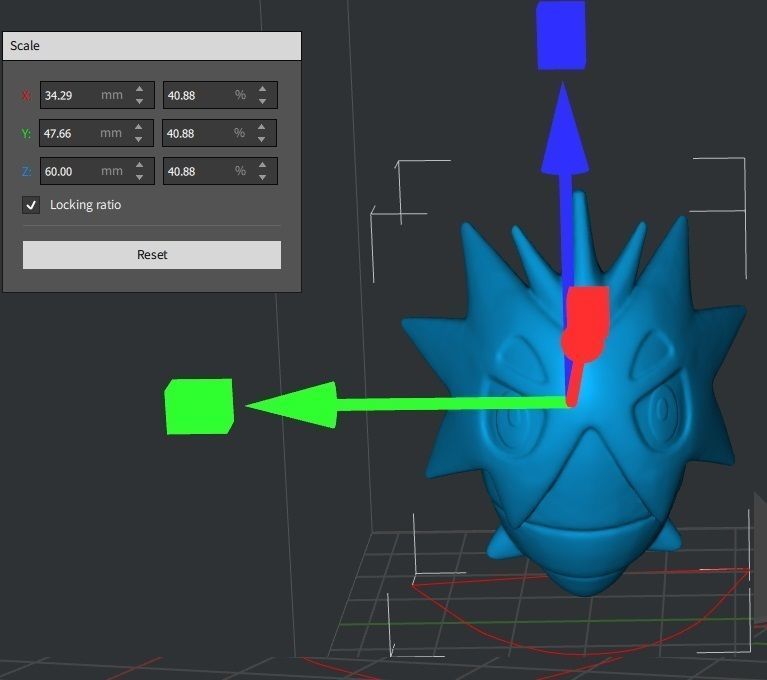767x680 pixels.
Task: Decrease Z percent with down arrow
Action: click(263, 178)
